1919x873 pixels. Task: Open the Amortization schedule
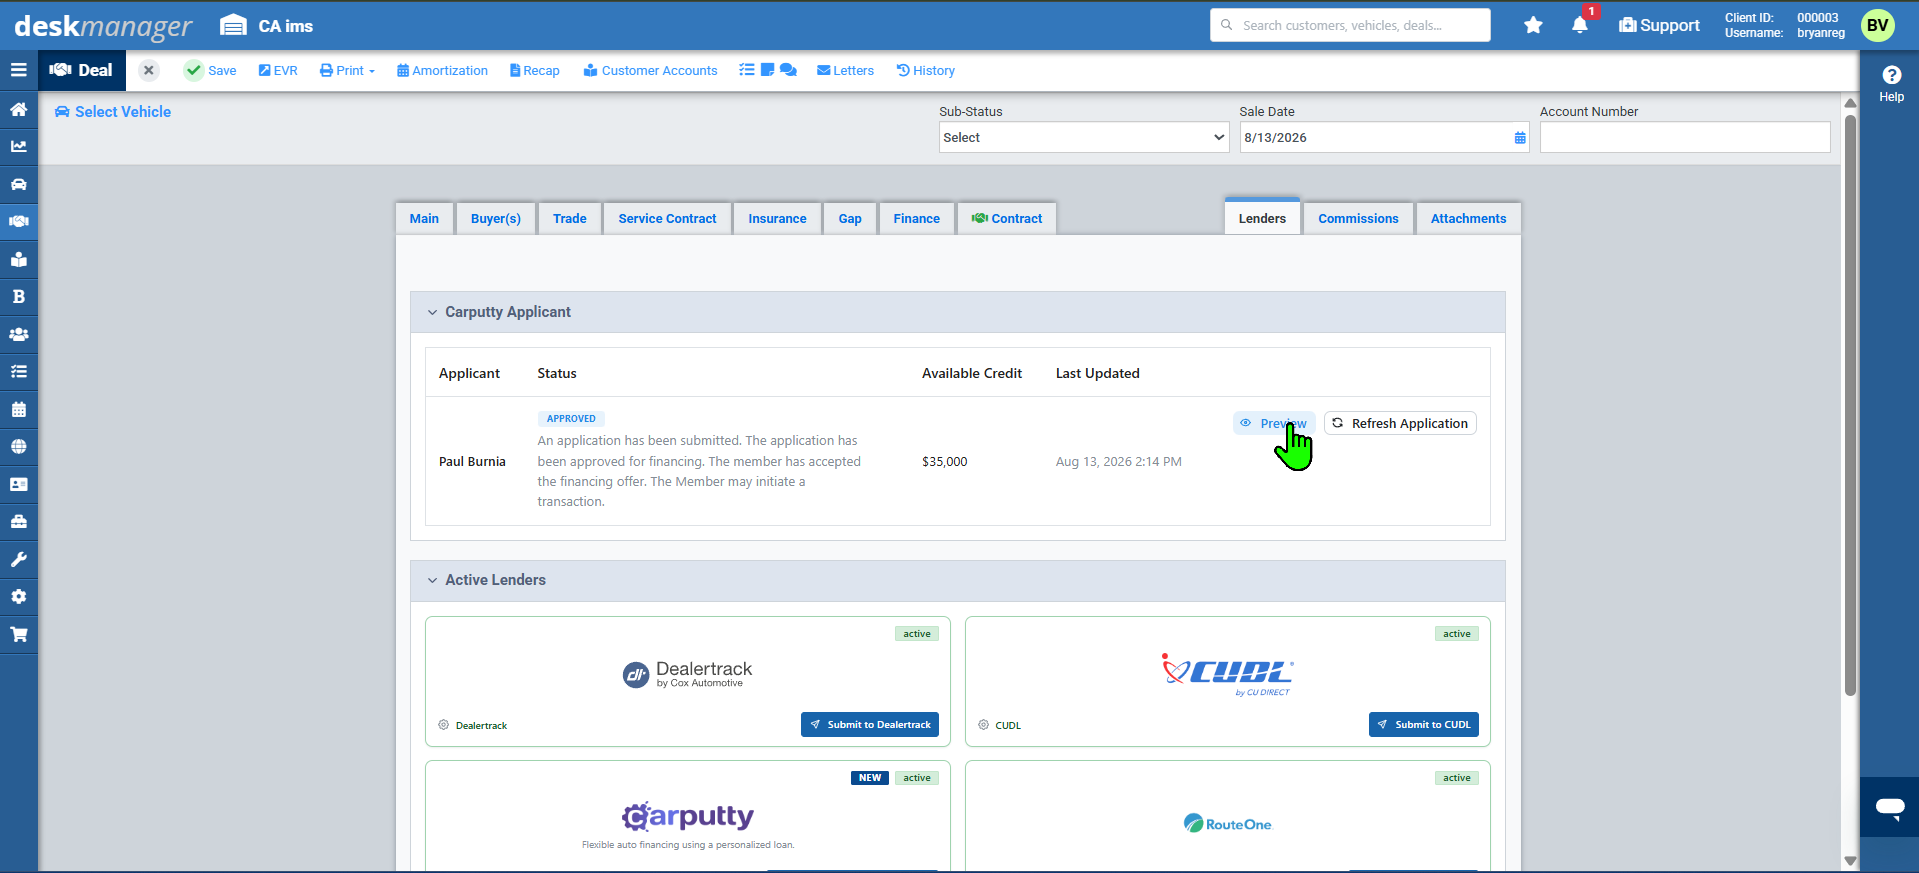(442, 70)
